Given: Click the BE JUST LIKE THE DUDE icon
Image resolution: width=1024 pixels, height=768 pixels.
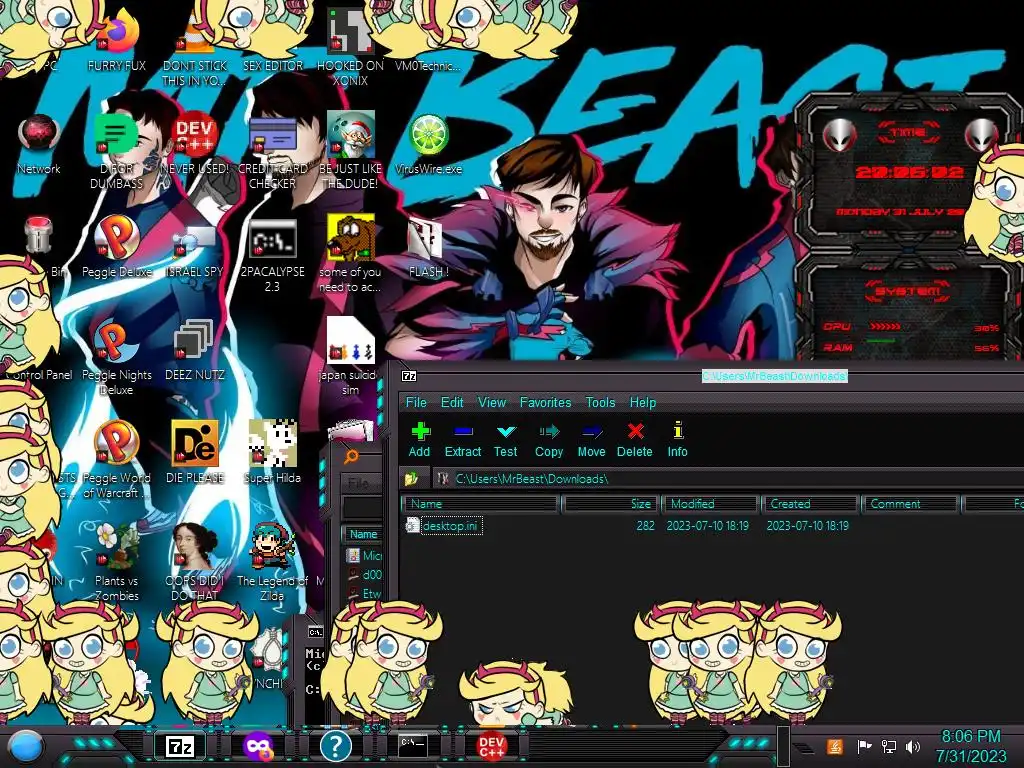Looking at the screenshot, I should 350,152.
